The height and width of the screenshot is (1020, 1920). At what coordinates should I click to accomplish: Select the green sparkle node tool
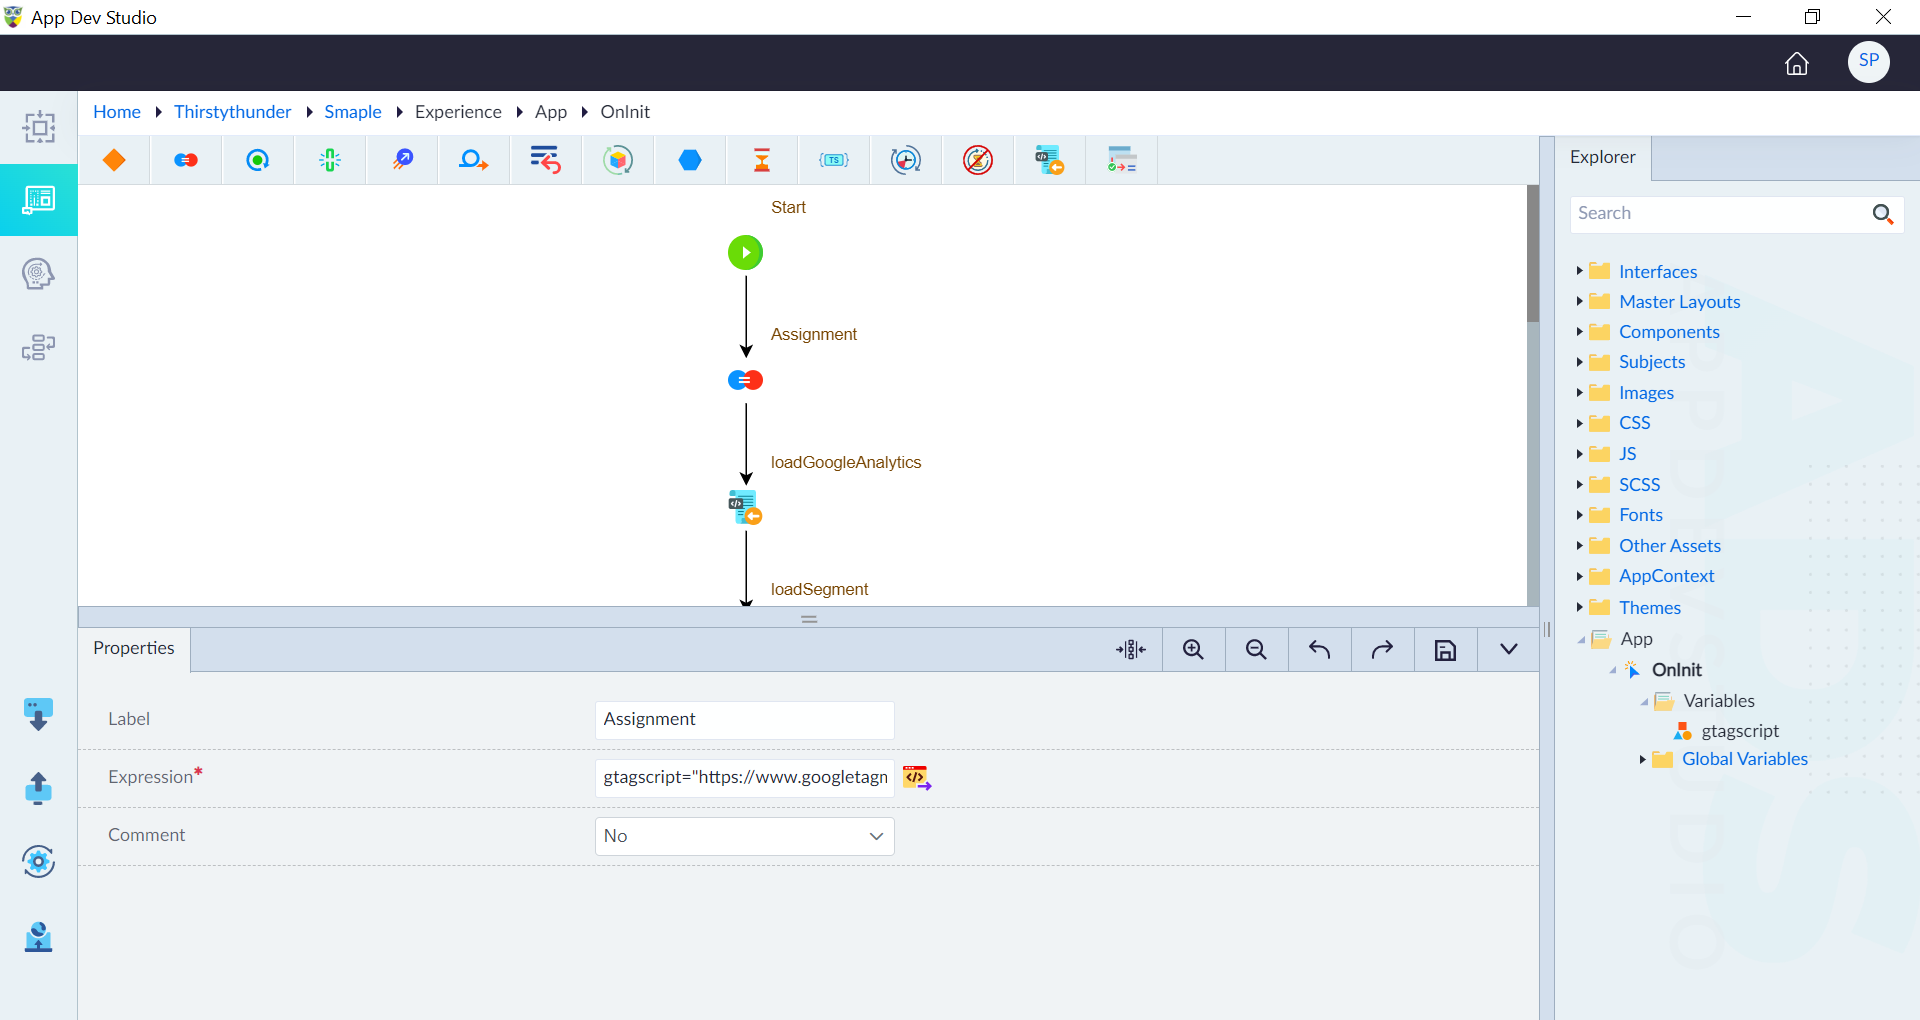tap(330, 160)
